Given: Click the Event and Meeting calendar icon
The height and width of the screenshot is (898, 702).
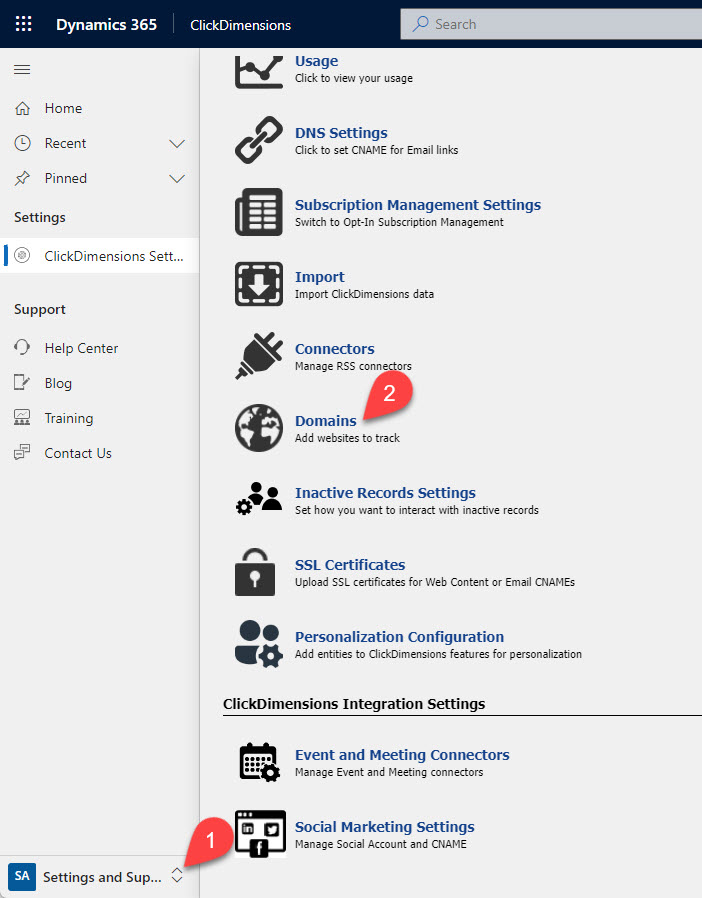Looking at the screenshot, I should (x=259, y=762).
